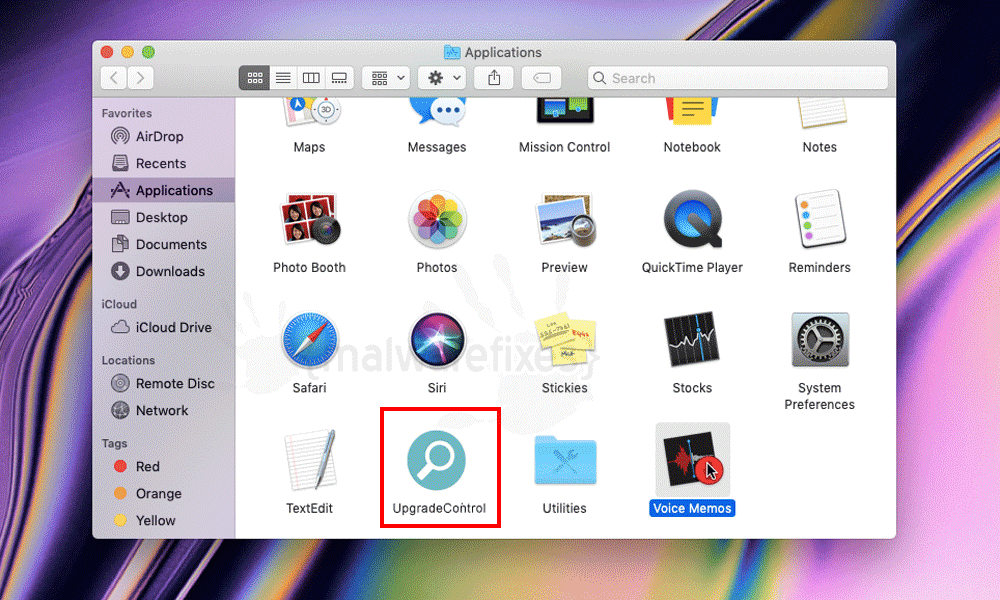Click into the Search field
1000x600 pixels.
click(738, 78)
